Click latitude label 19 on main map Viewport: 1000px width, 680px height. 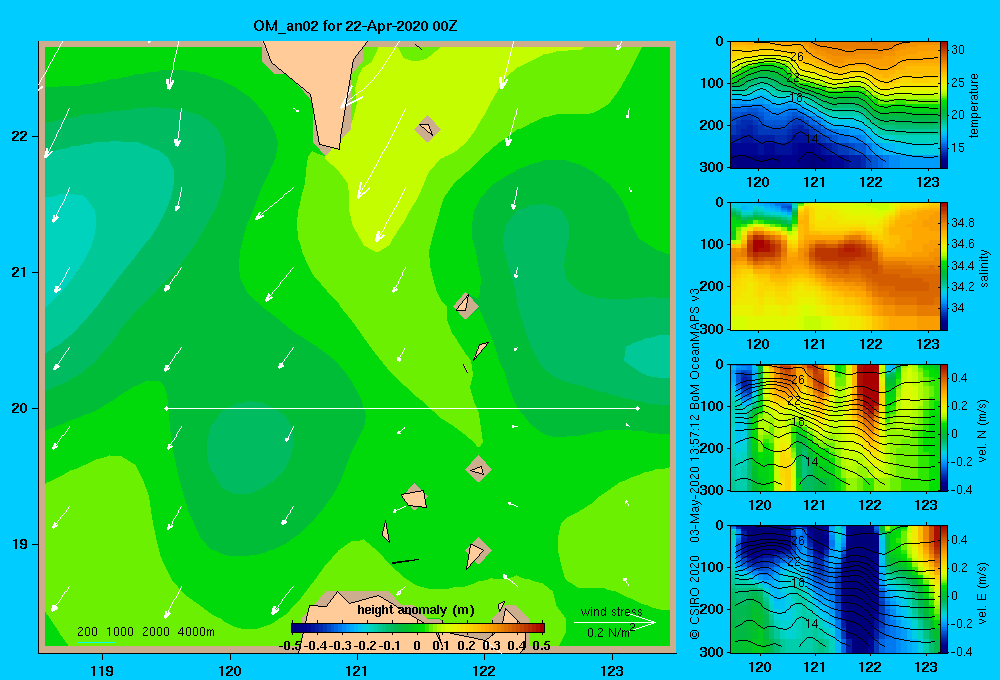19,544
